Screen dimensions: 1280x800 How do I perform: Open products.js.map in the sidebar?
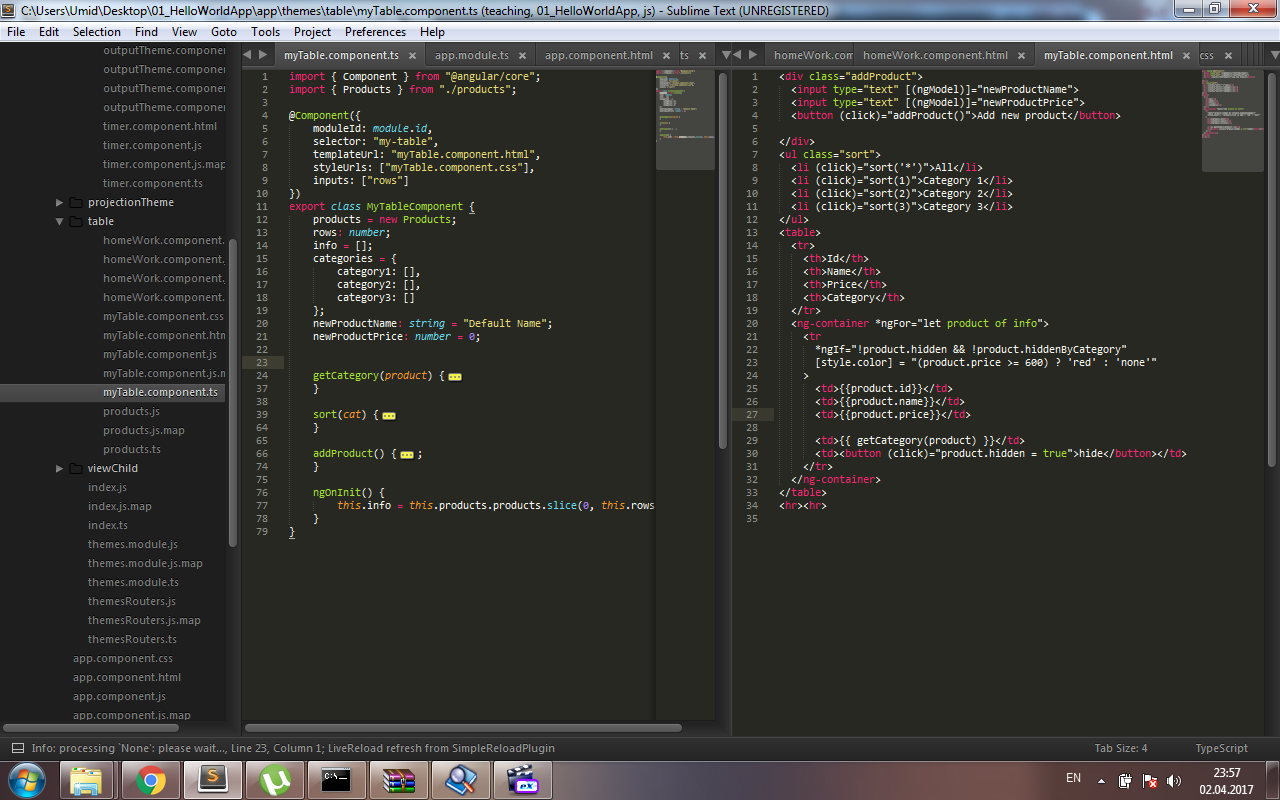pyautogui.click(x=144, y=430)
